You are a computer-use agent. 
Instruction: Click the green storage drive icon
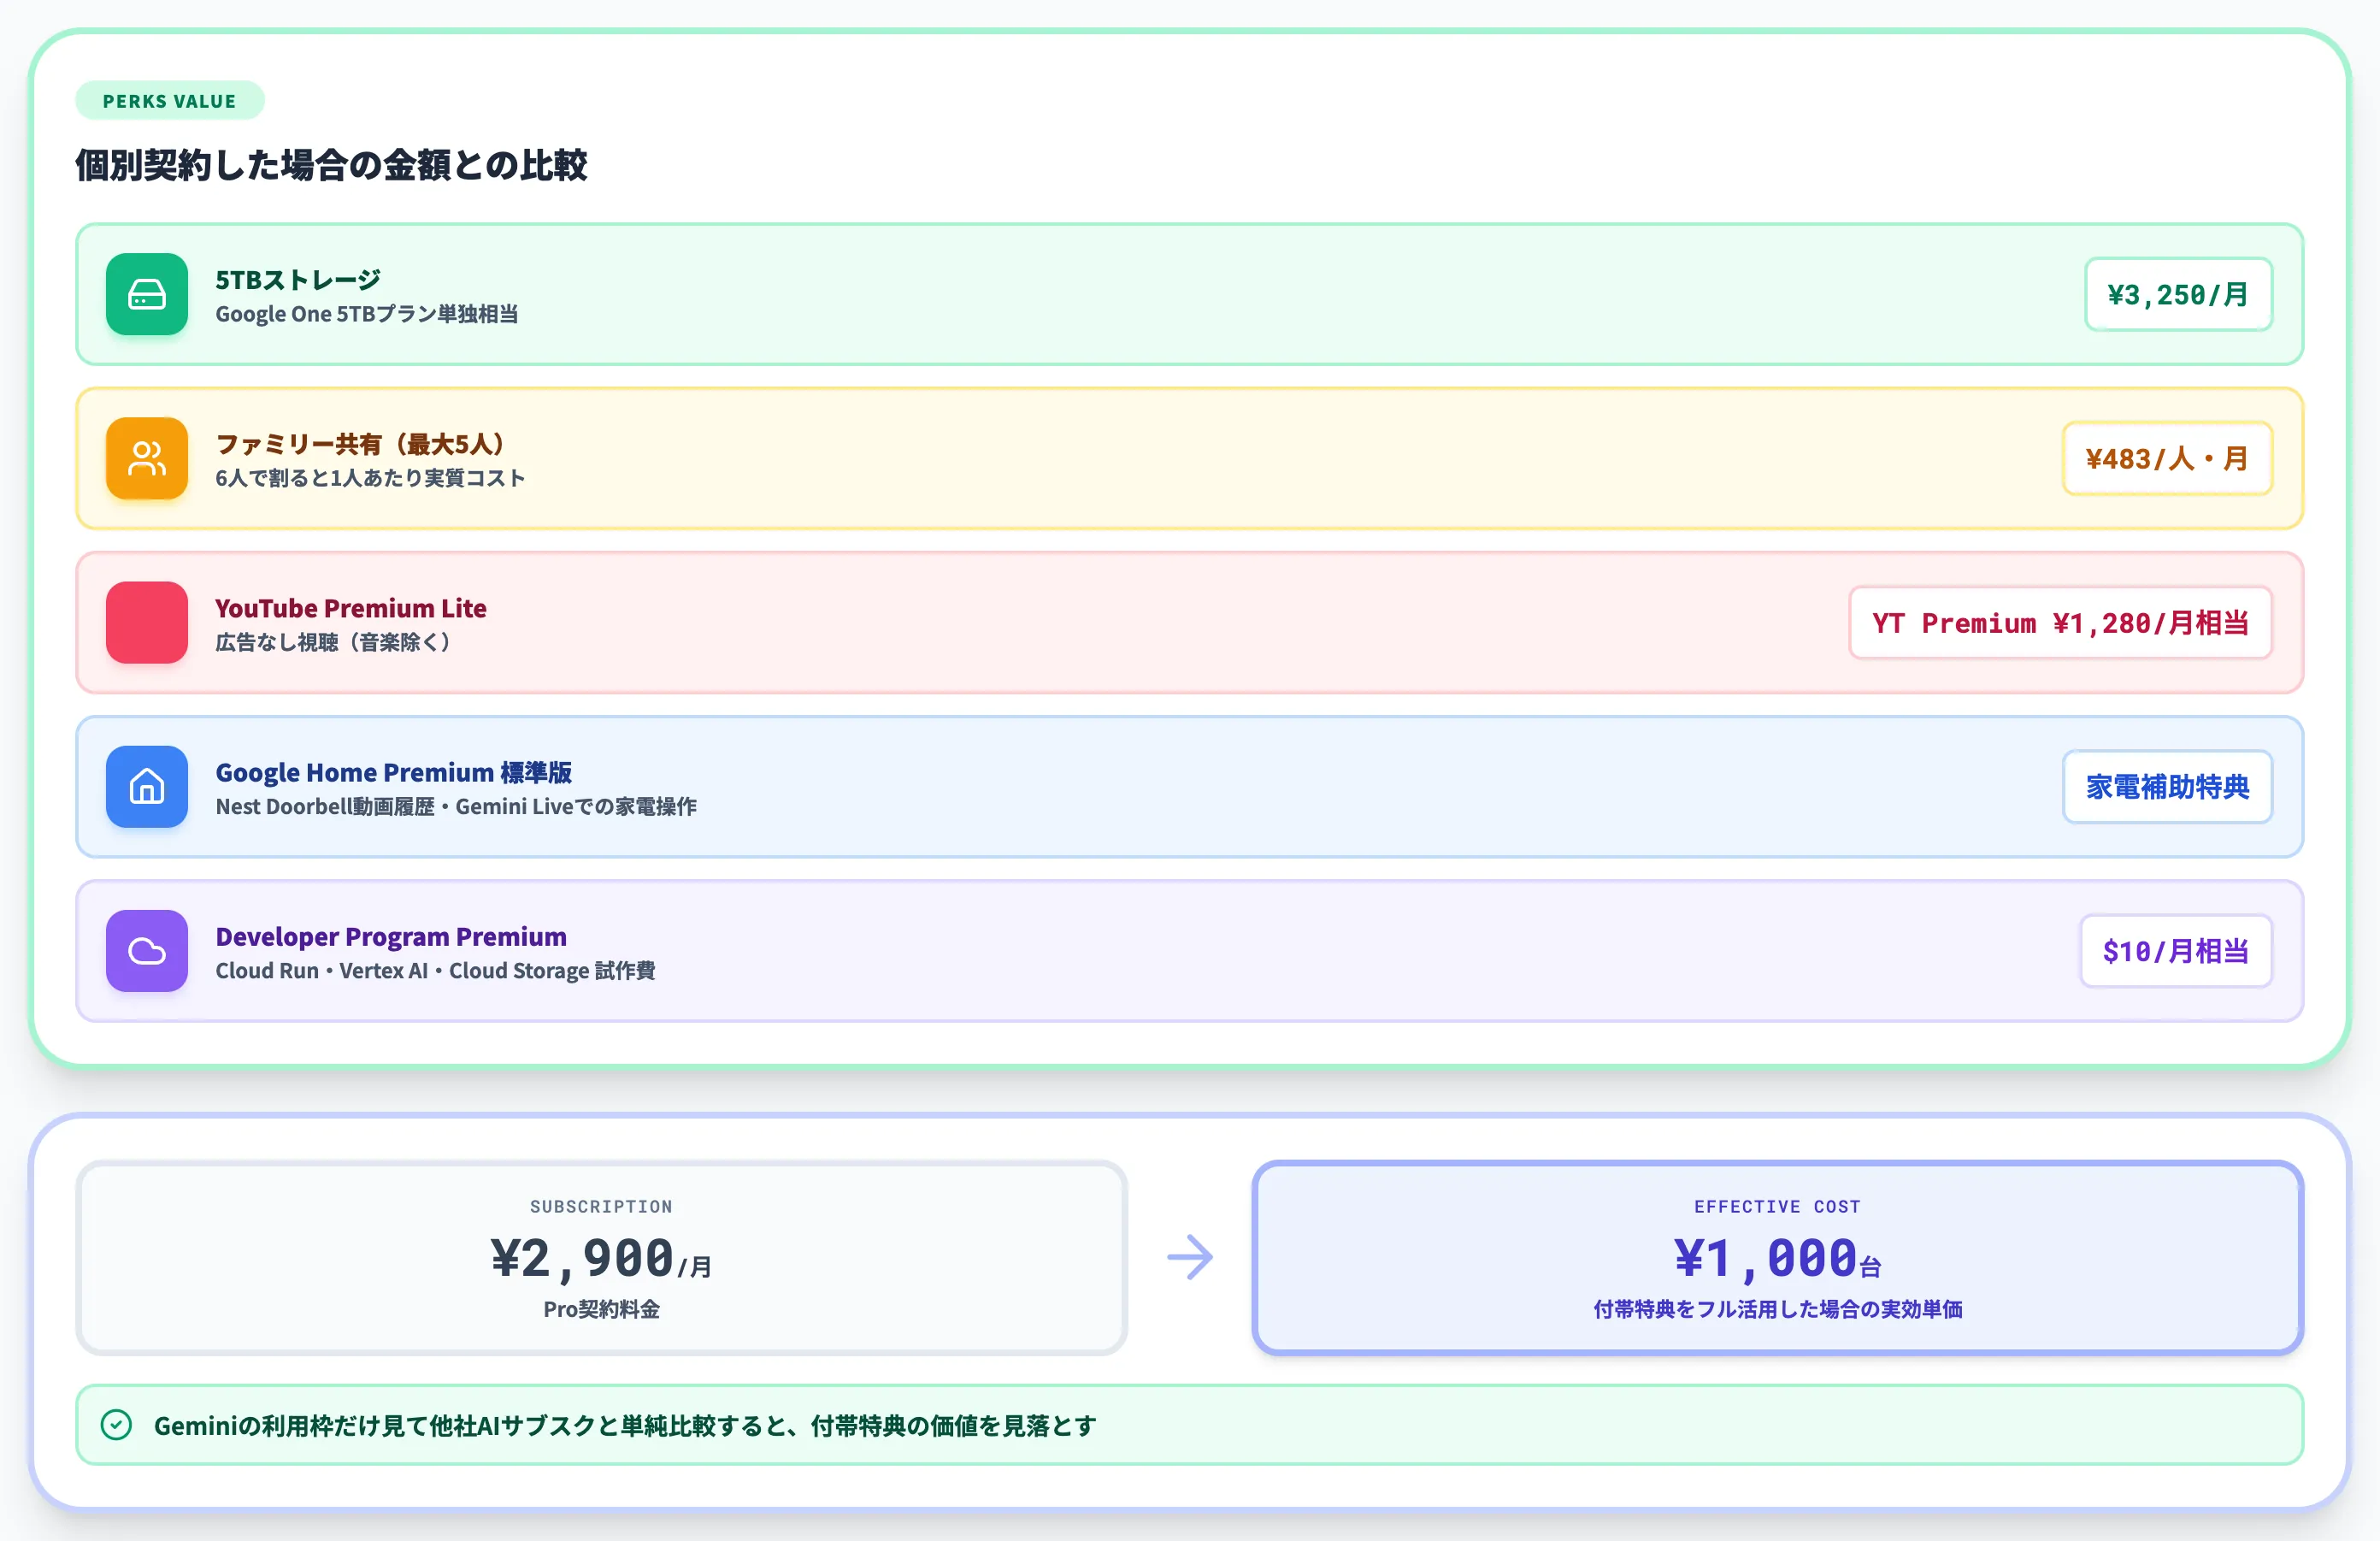click(147, 294)
